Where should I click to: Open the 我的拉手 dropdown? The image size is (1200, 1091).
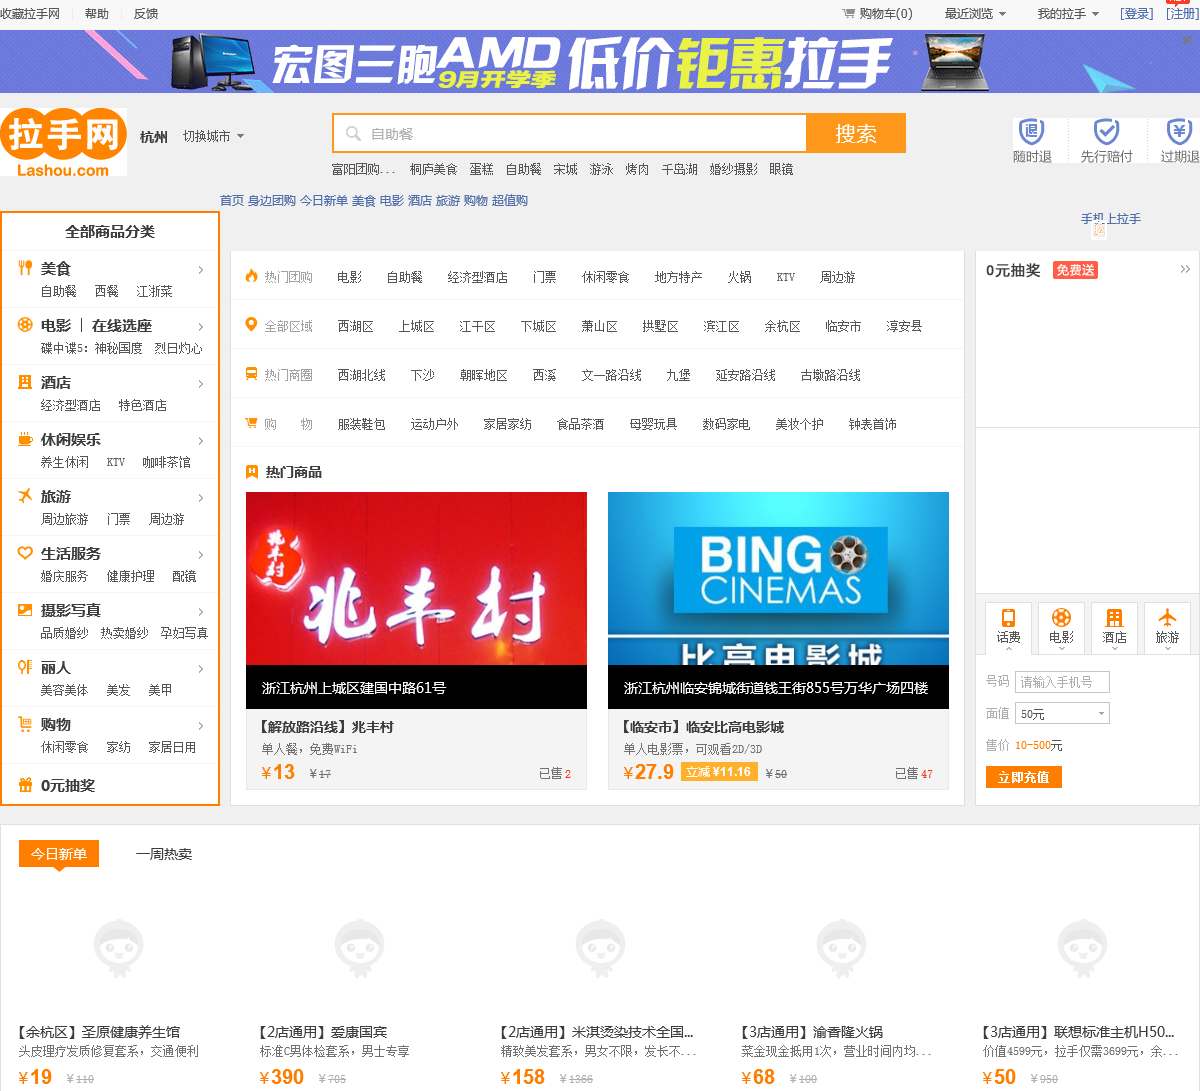[x=1068, y=14]
